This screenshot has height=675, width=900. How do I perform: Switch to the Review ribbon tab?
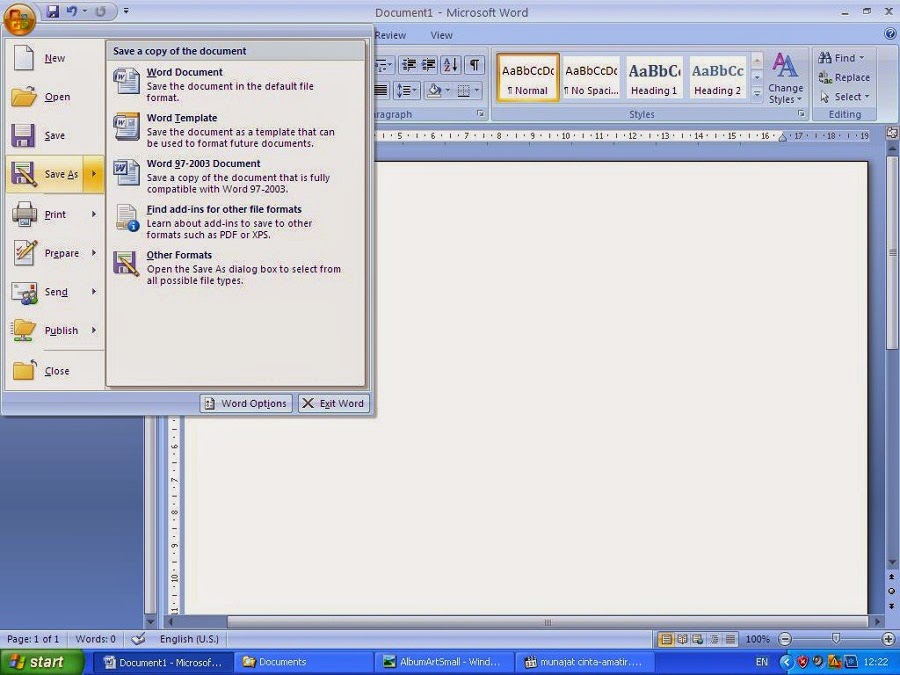pyautogui.click(x=390, y=36)
